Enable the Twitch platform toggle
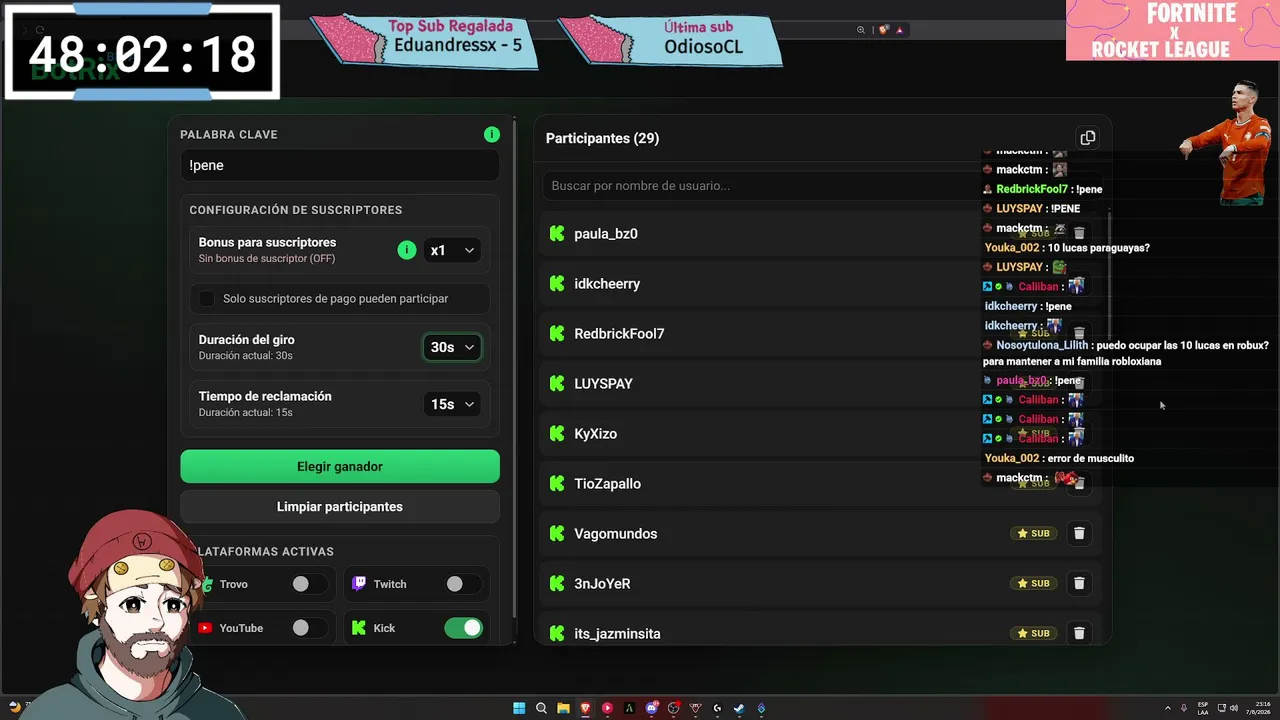The width and height of the screenshot is (1280, 720). pyautogui.click(x=463, y=584)
